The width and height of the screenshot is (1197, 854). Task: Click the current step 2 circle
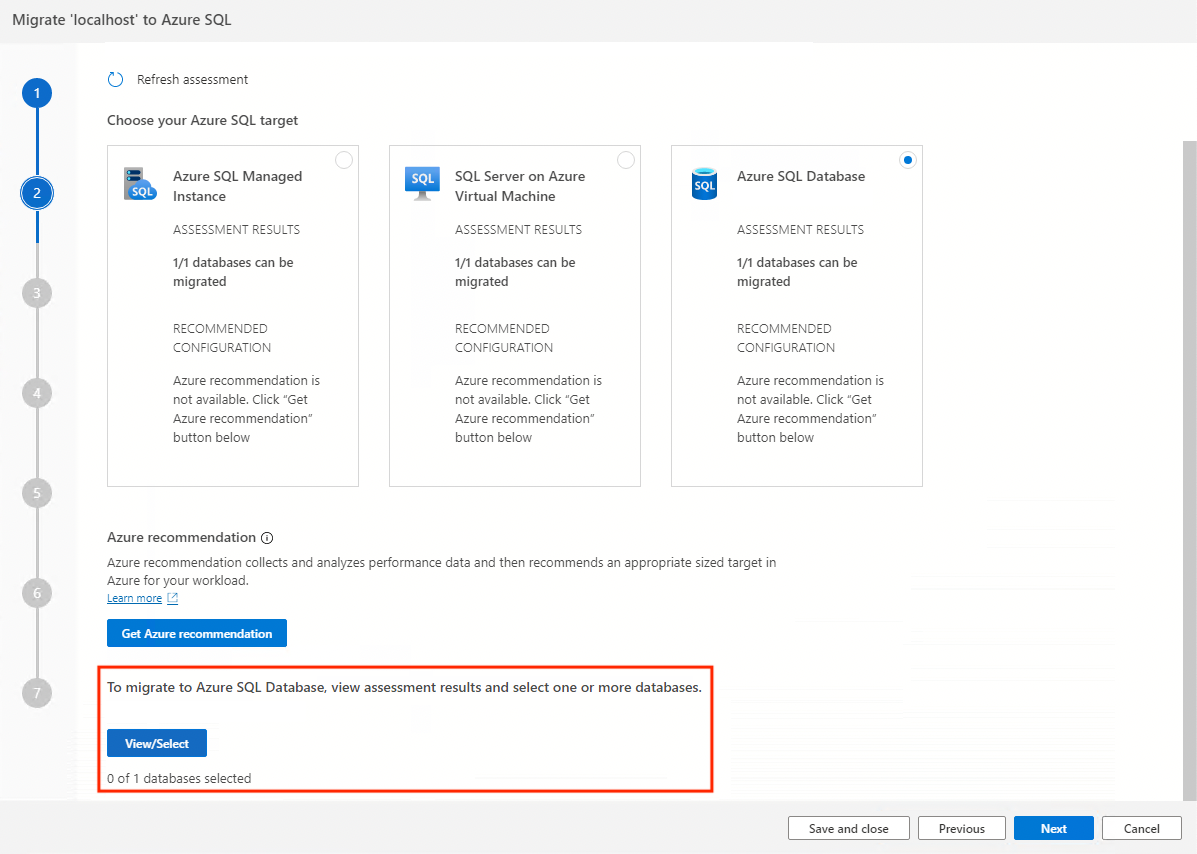[37, 193]
